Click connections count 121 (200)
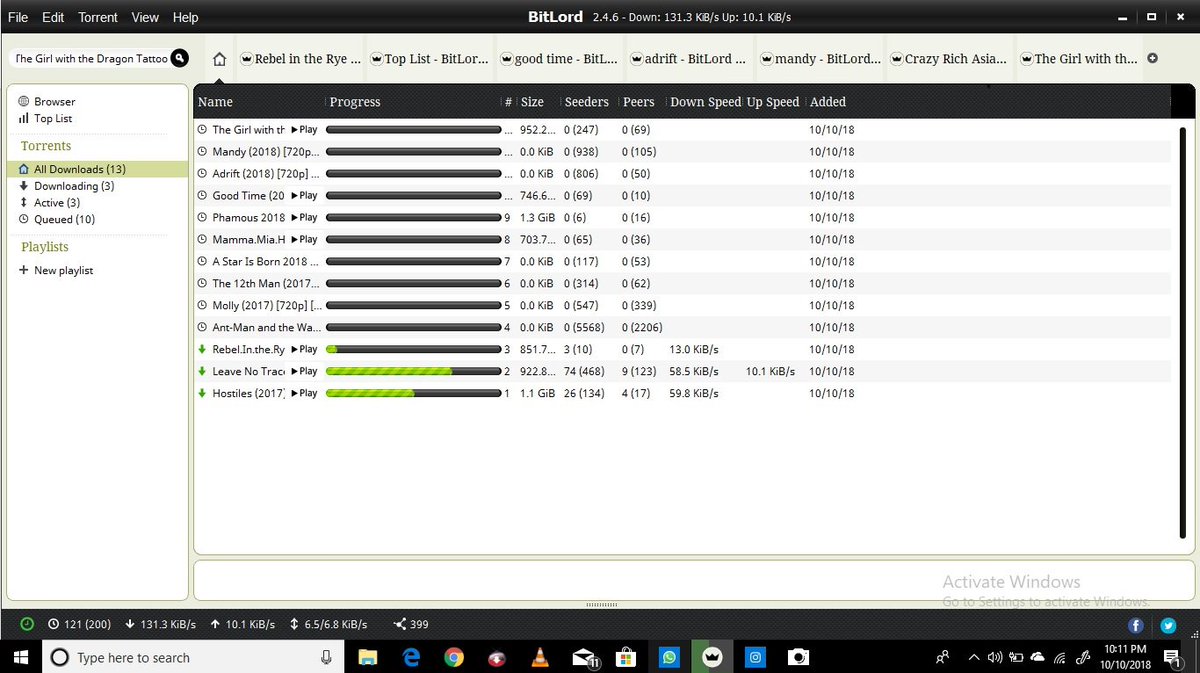This screenshot has height=673, width=1200. pyautogui.click(x=79, y=624)
